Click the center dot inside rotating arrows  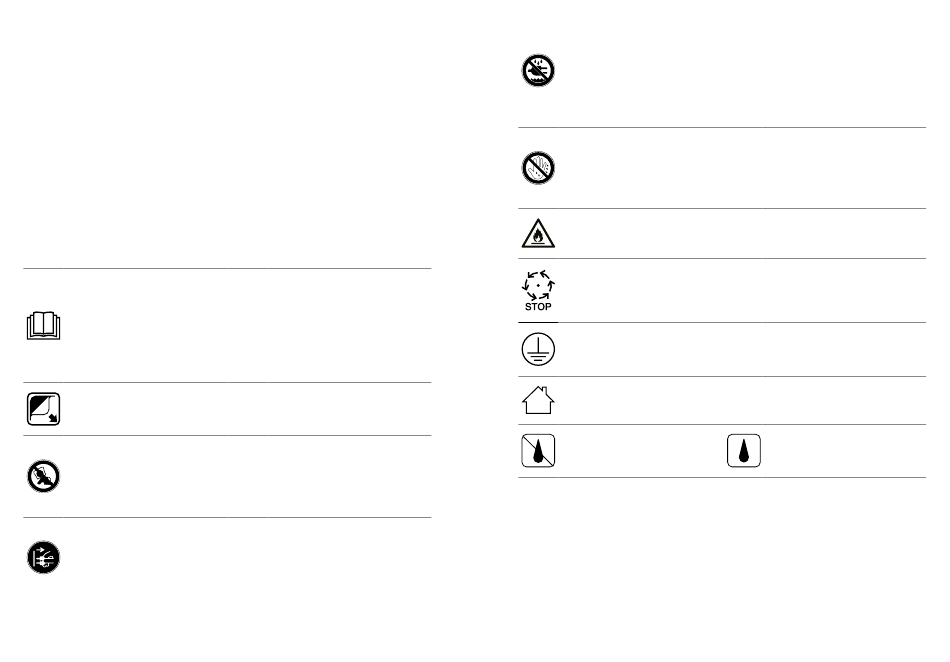pyautogui.click(x=538, y=285)
